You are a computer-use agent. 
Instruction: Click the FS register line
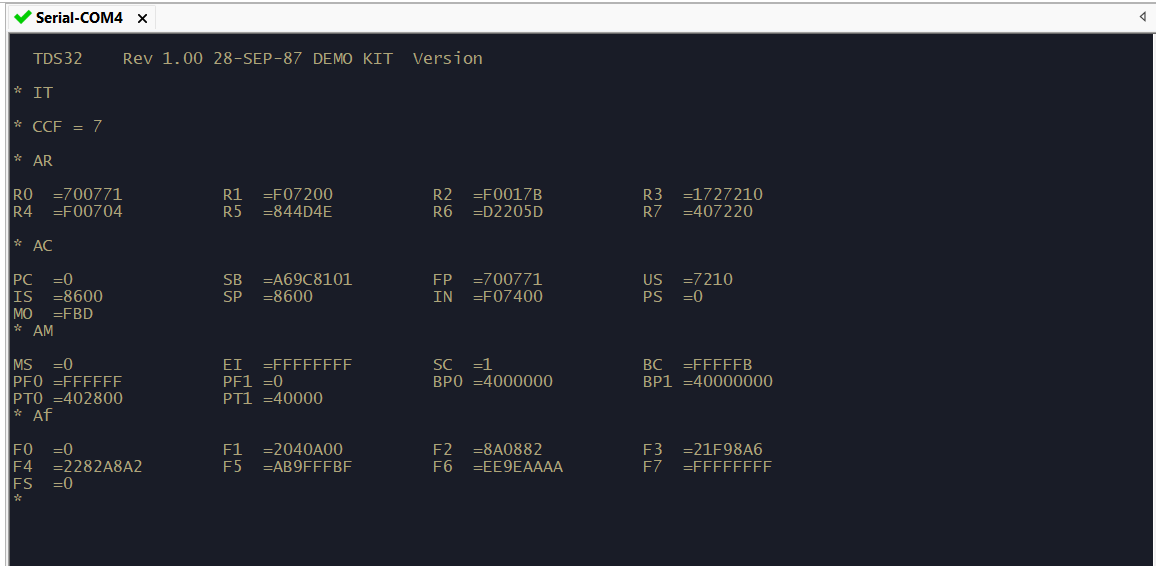(x=43, y=483)
